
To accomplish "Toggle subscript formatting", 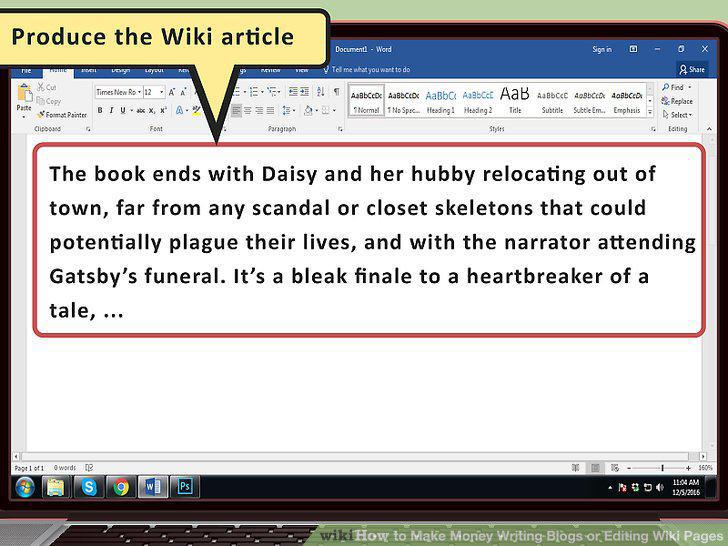I will click(152, 110).
